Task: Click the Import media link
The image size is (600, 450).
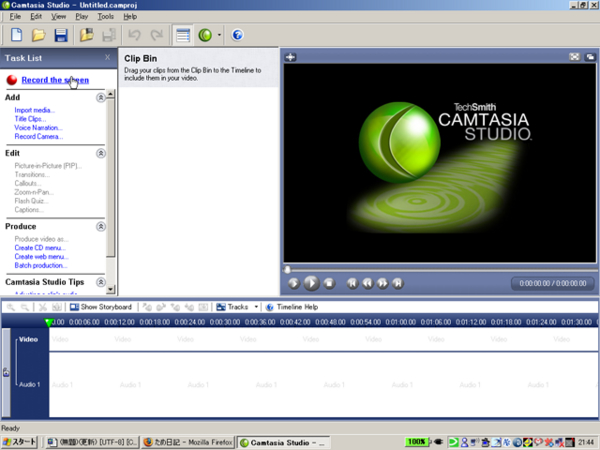Action: click(x=34, y=110)
